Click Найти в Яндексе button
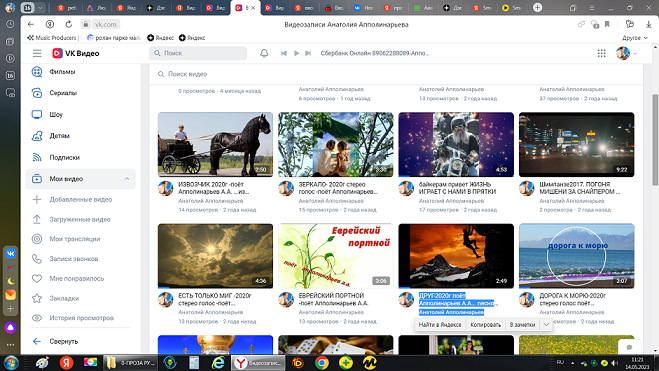659x371 pixels. point(440,324)
